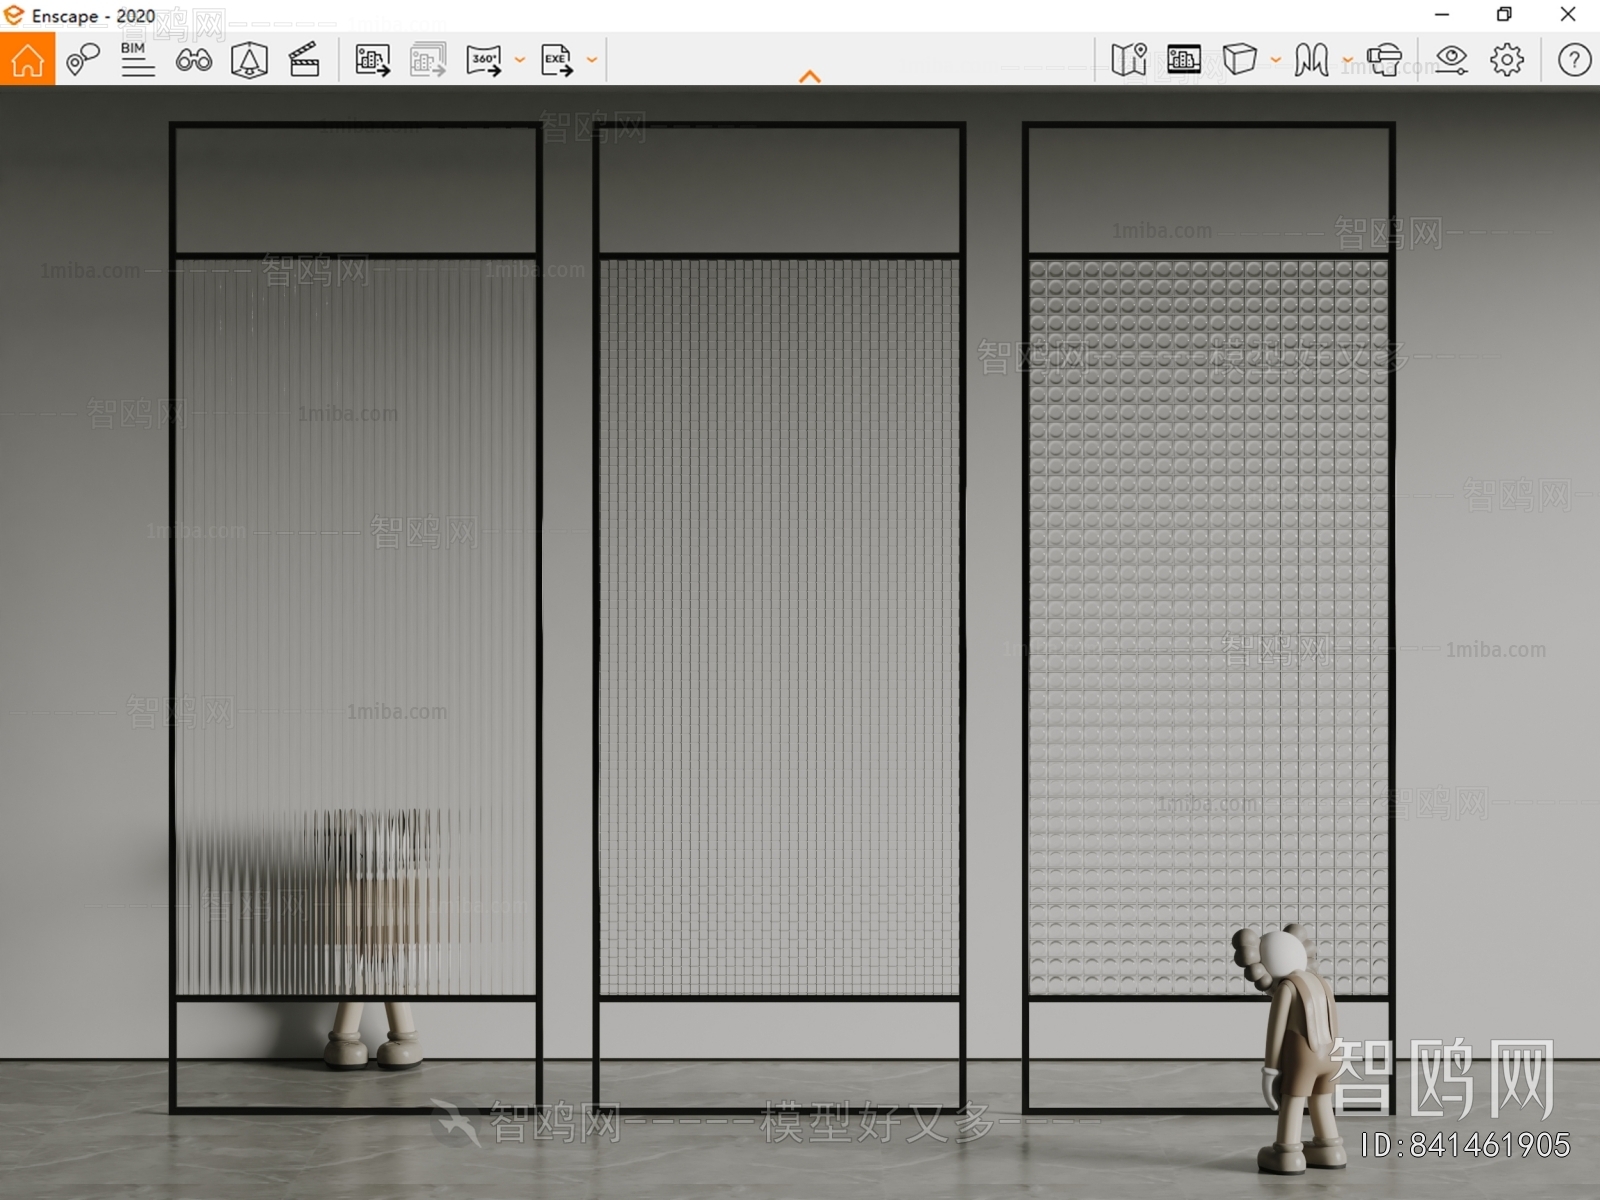Open view management binoculars icon
Image resolution: width=1600 pixels, height=1200 pixels.
tap(193, 60)
